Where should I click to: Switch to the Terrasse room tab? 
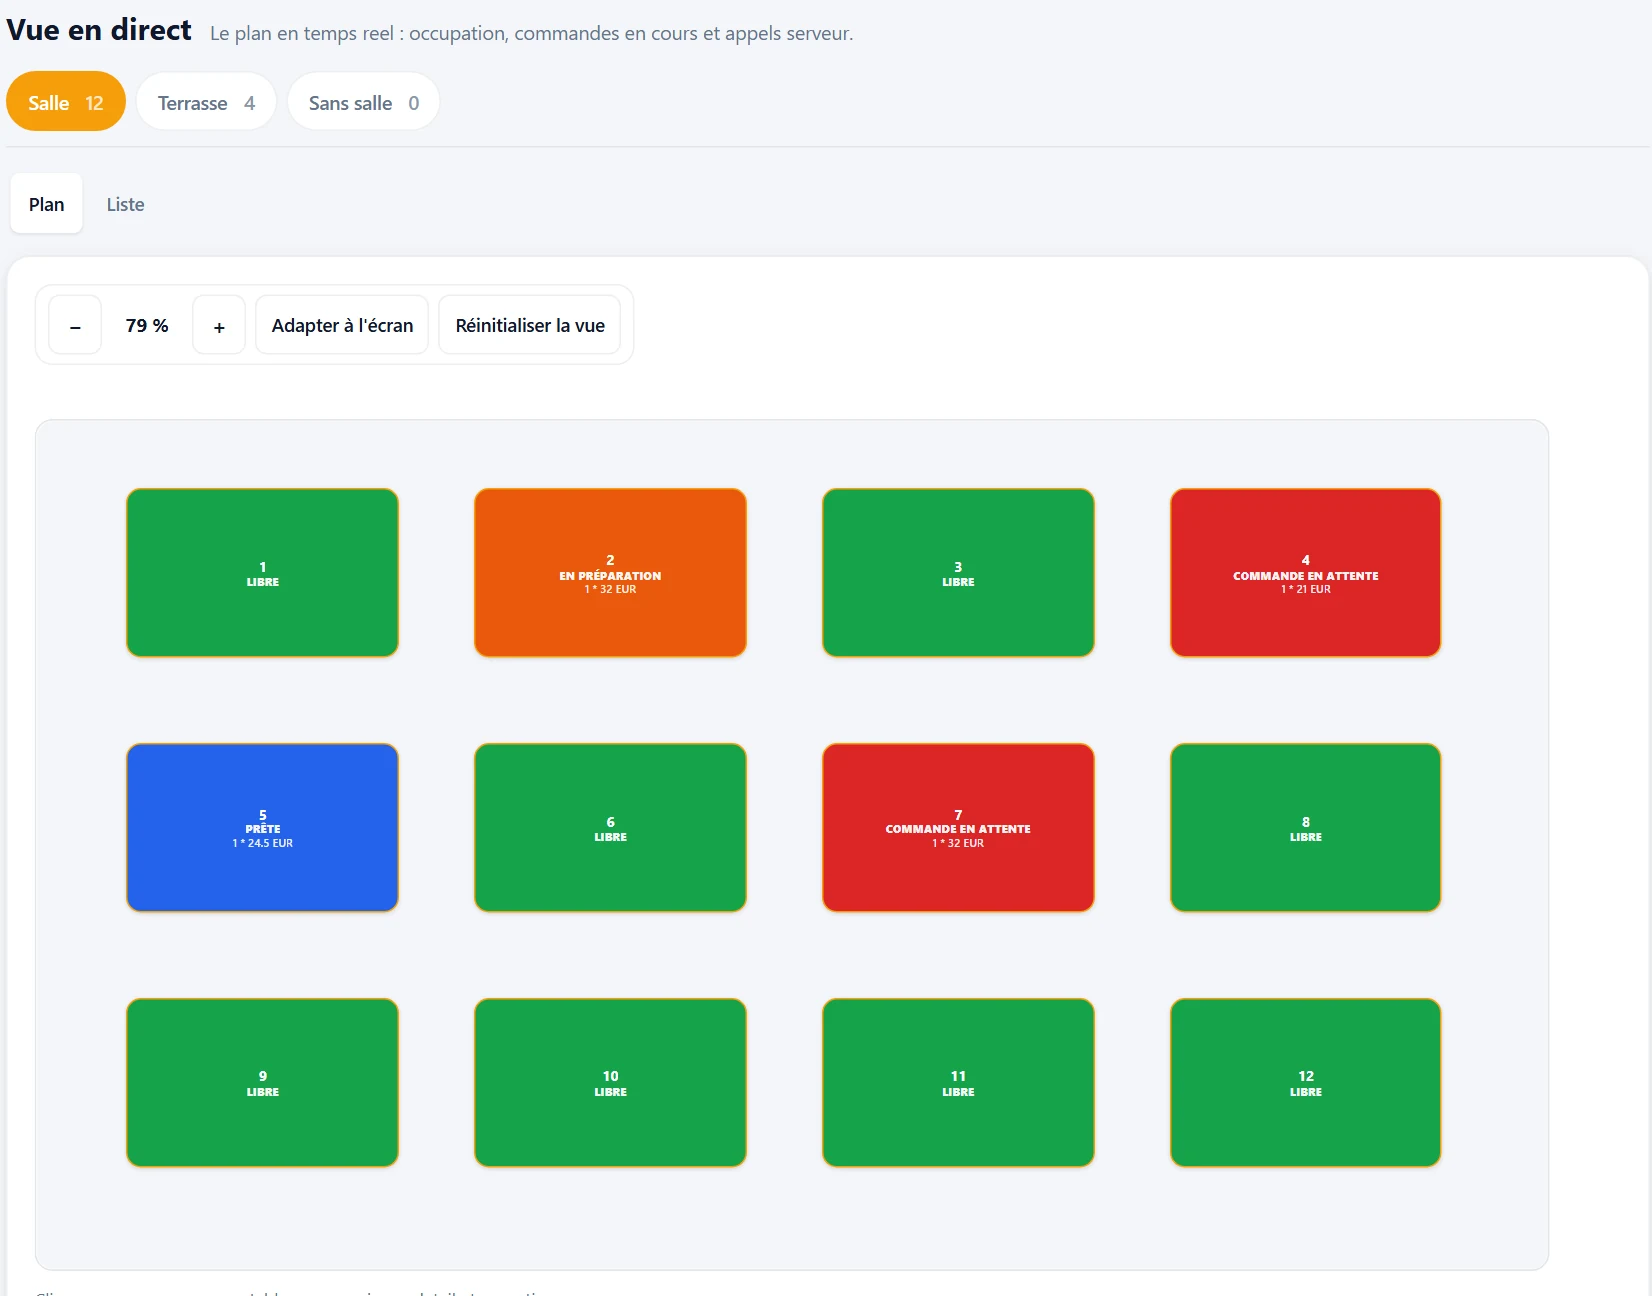tap(206, 102)
